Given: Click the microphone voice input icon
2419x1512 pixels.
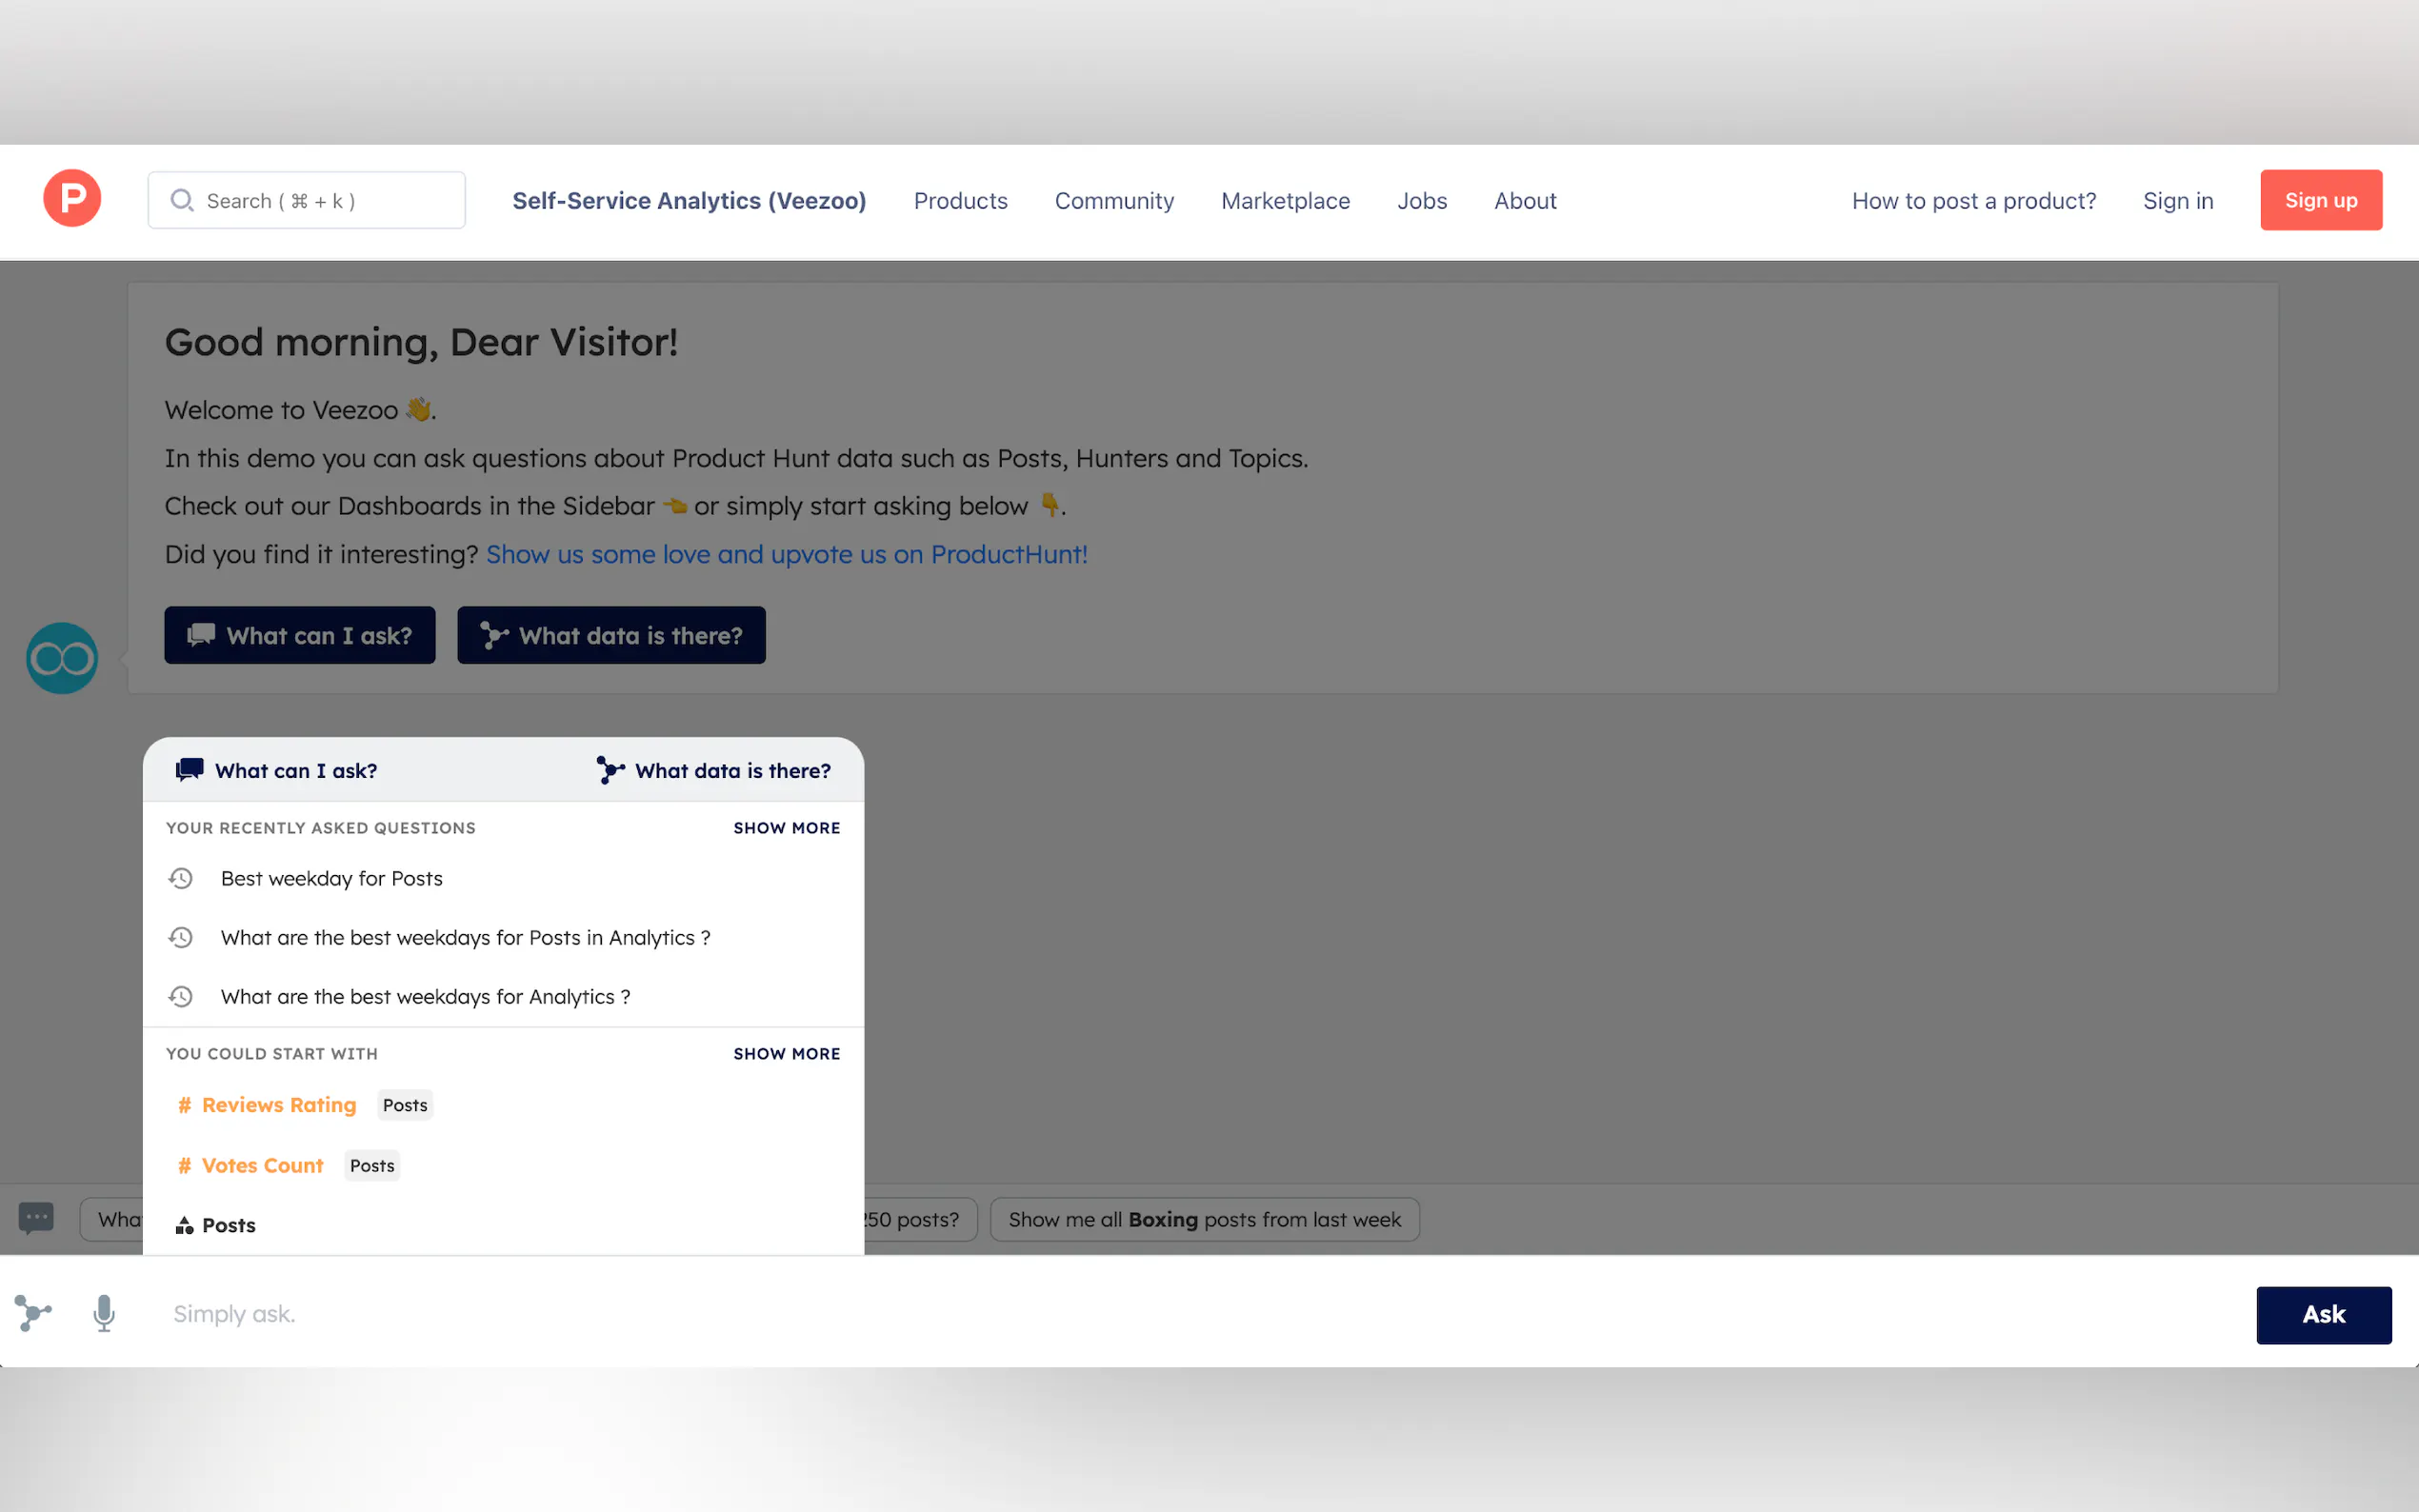Looking at the screenshot, I should click(104, 1314).
